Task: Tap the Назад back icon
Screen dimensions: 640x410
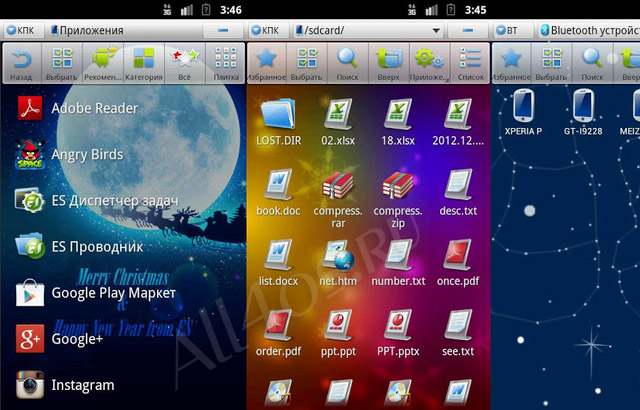Action: pyautogui.click(x=22, y=64)
